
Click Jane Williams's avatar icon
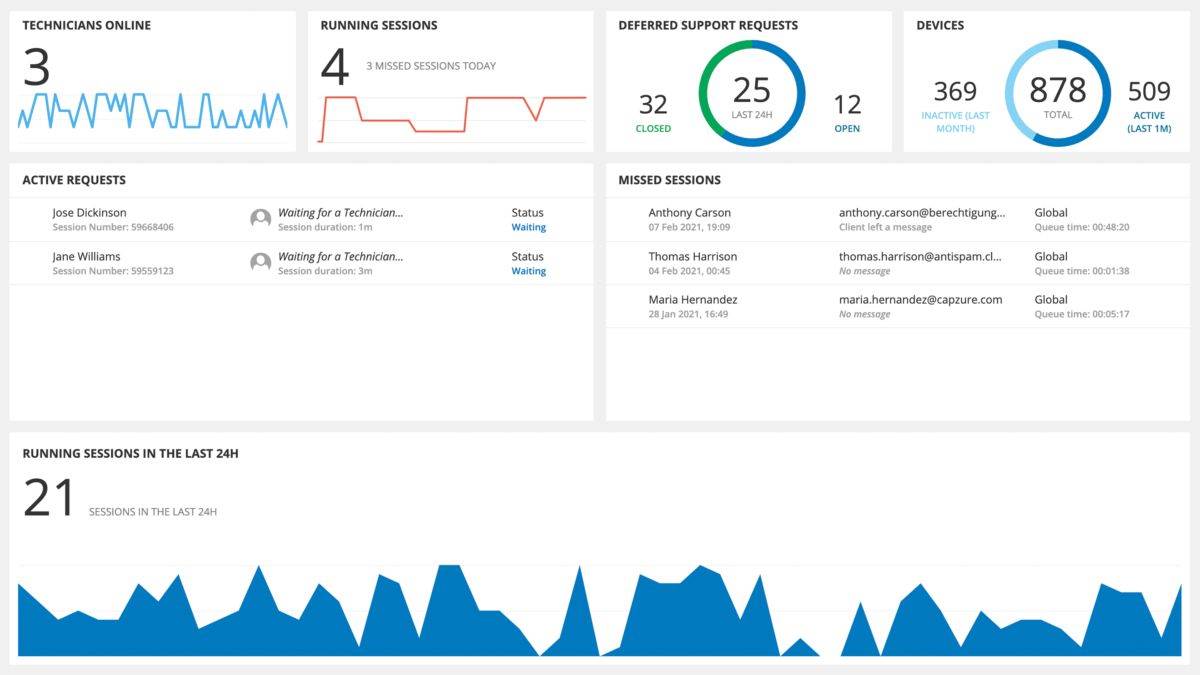260,262
